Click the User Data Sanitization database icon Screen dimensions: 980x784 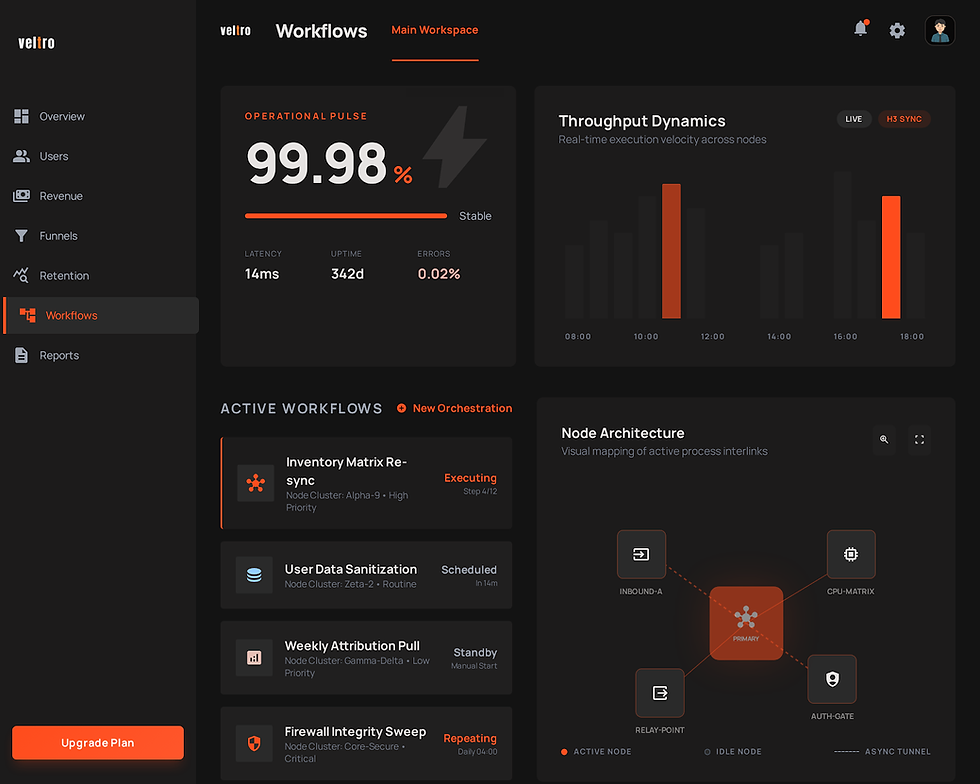click(x=254, y=575)
